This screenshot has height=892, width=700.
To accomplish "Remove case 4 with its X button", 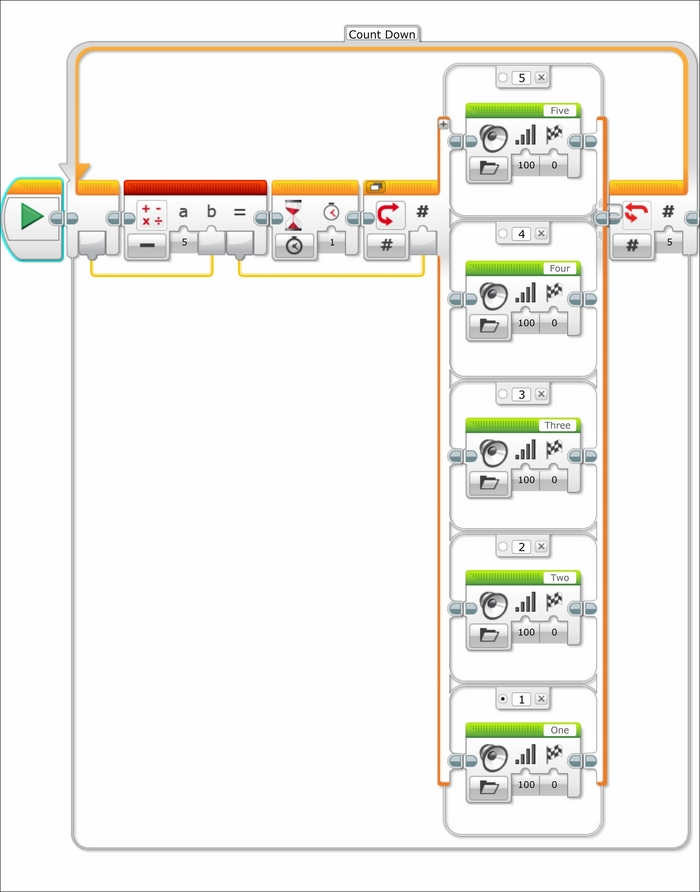I will click(541, 233).
